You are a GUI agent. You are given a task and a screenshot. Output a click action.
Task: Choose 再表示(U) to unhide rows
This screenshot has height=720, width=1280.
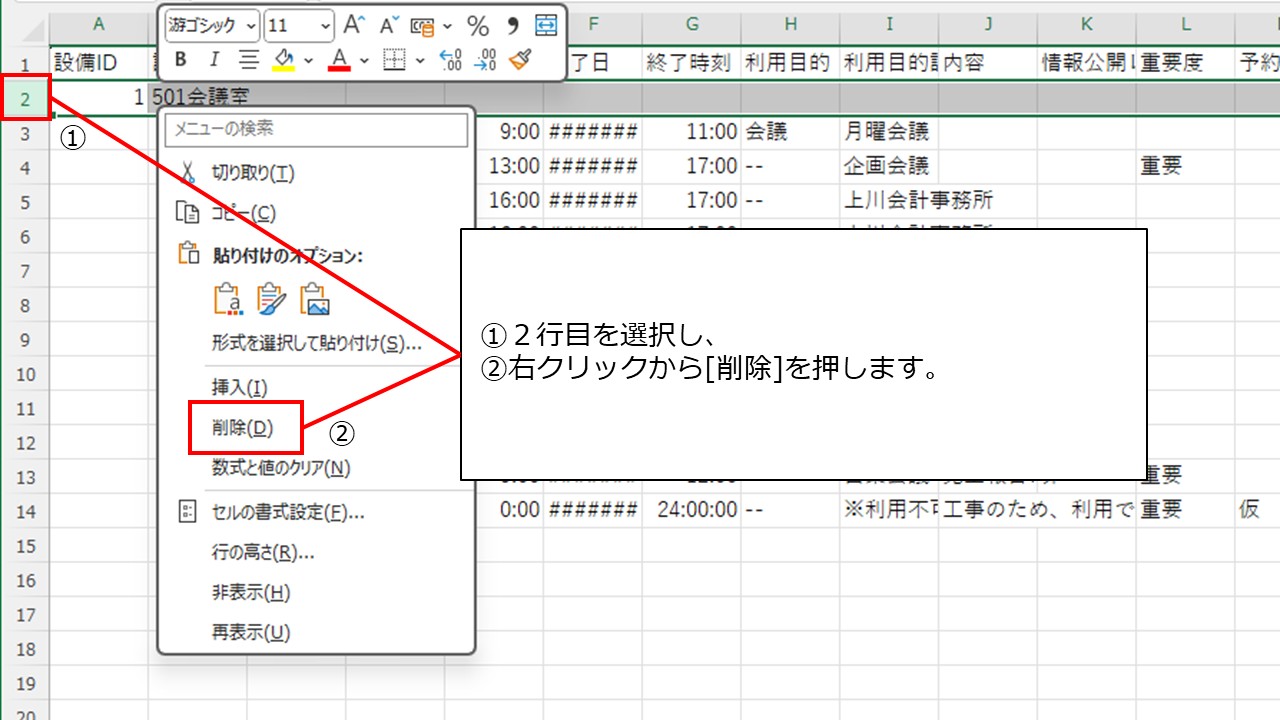(x=316, y=632)
